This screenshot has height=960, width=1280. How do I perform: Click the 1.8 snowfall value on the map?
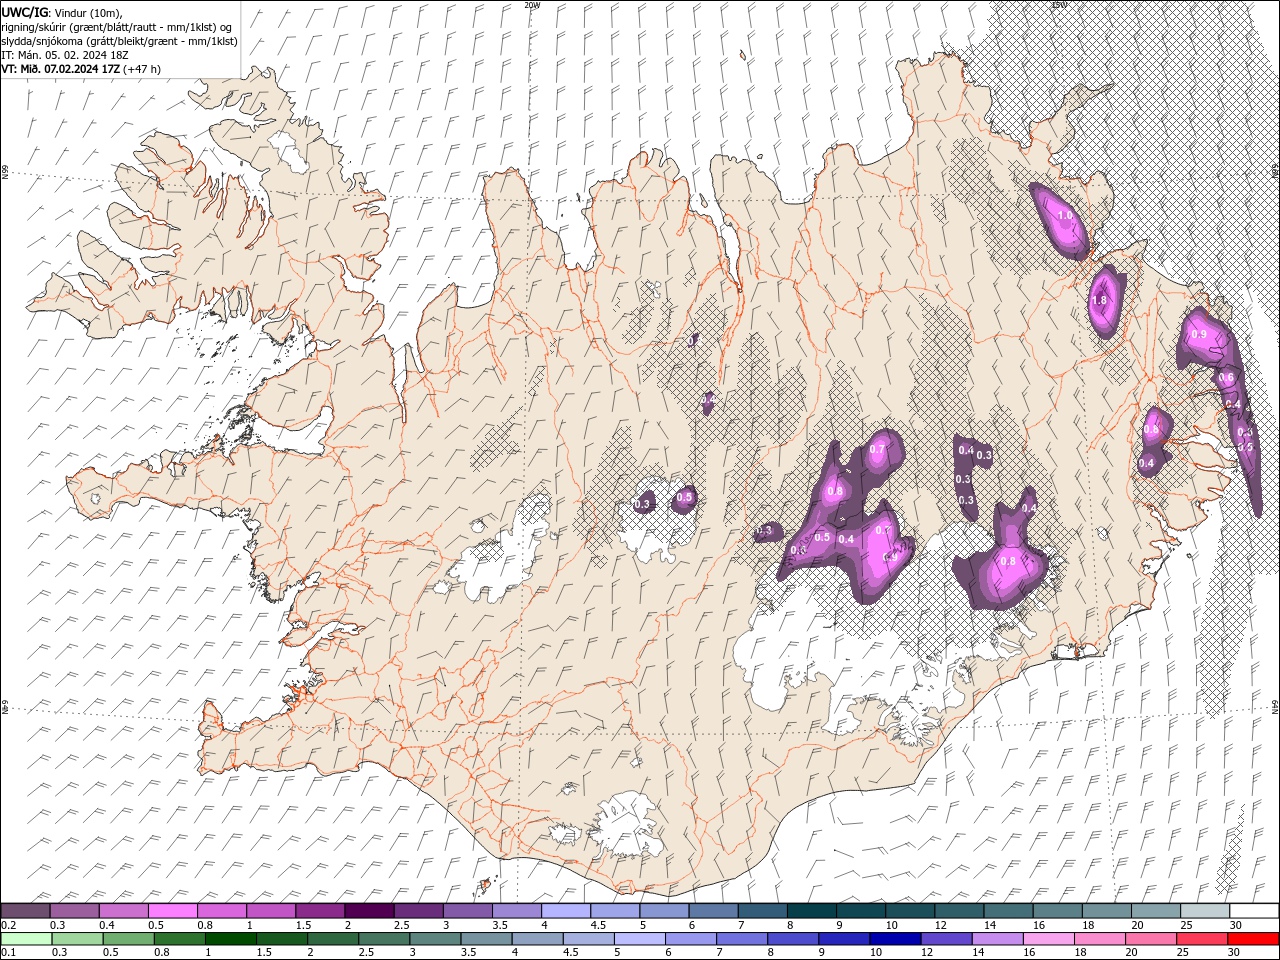coord(1100,300)
